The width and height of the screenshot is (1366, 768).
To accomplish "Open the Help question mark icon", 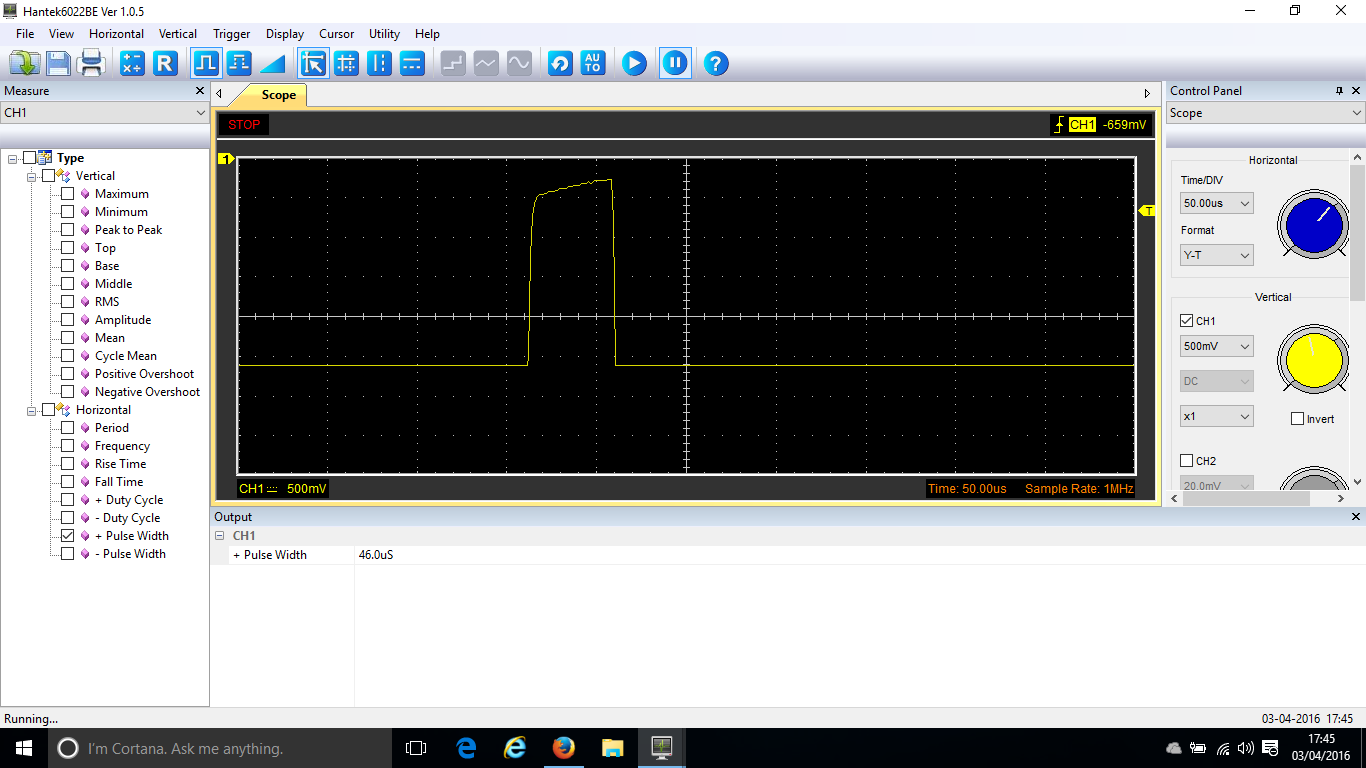I will (x=715, y=64).
